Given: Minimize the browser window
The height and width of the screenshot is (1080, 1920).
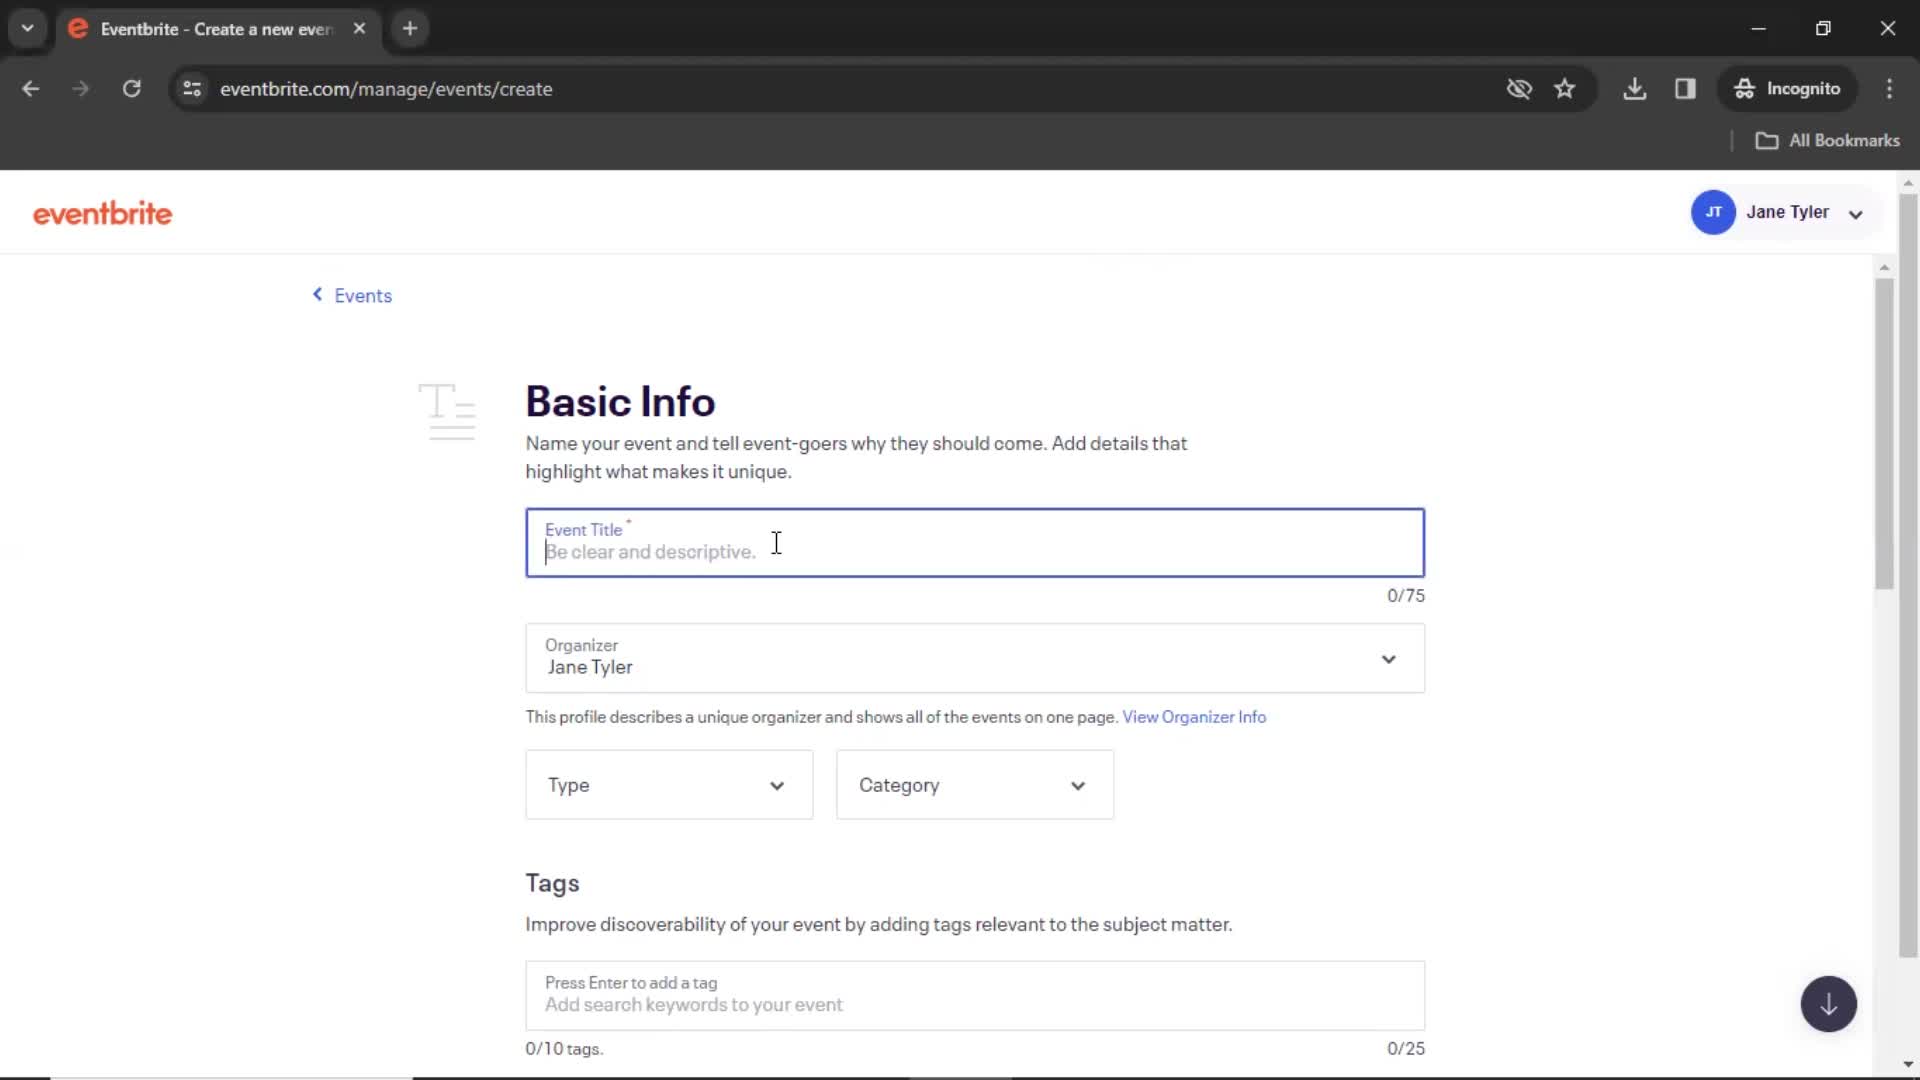Looking at the screenshot, I should [1758, 28].
